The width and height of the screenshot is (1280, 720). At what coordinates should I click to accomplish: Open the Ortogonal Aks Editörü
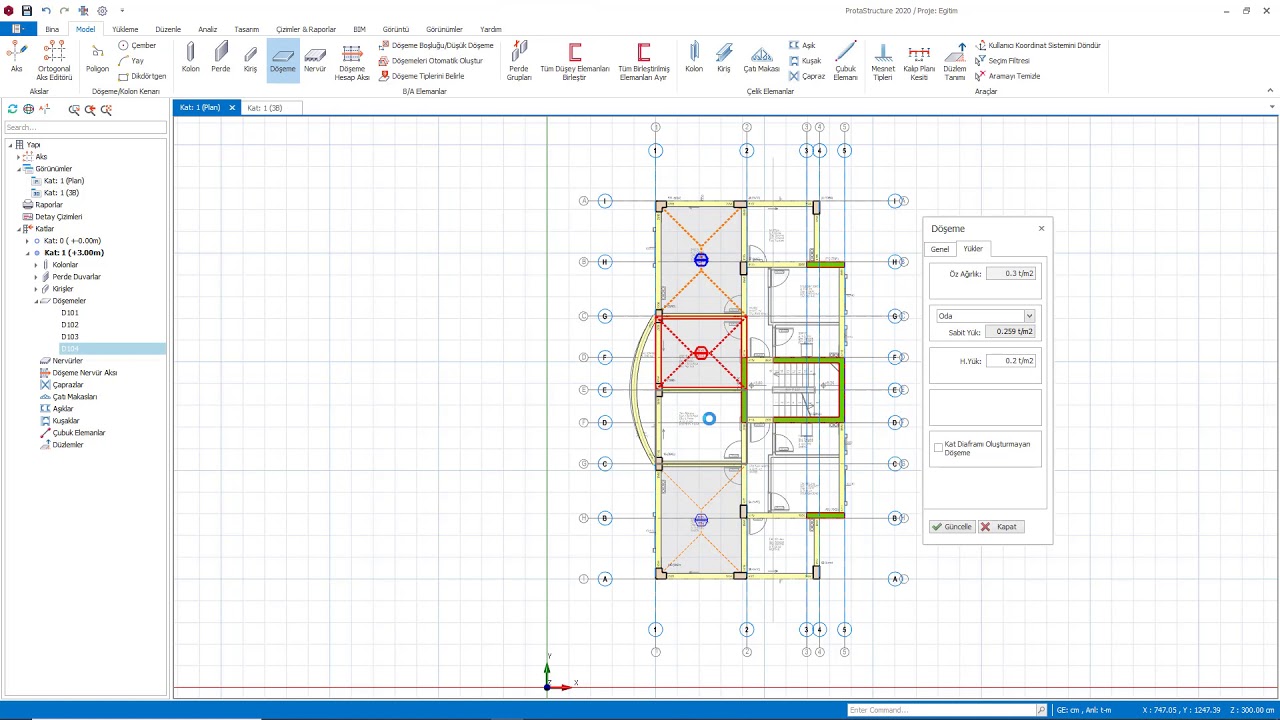tap(54, 61)
